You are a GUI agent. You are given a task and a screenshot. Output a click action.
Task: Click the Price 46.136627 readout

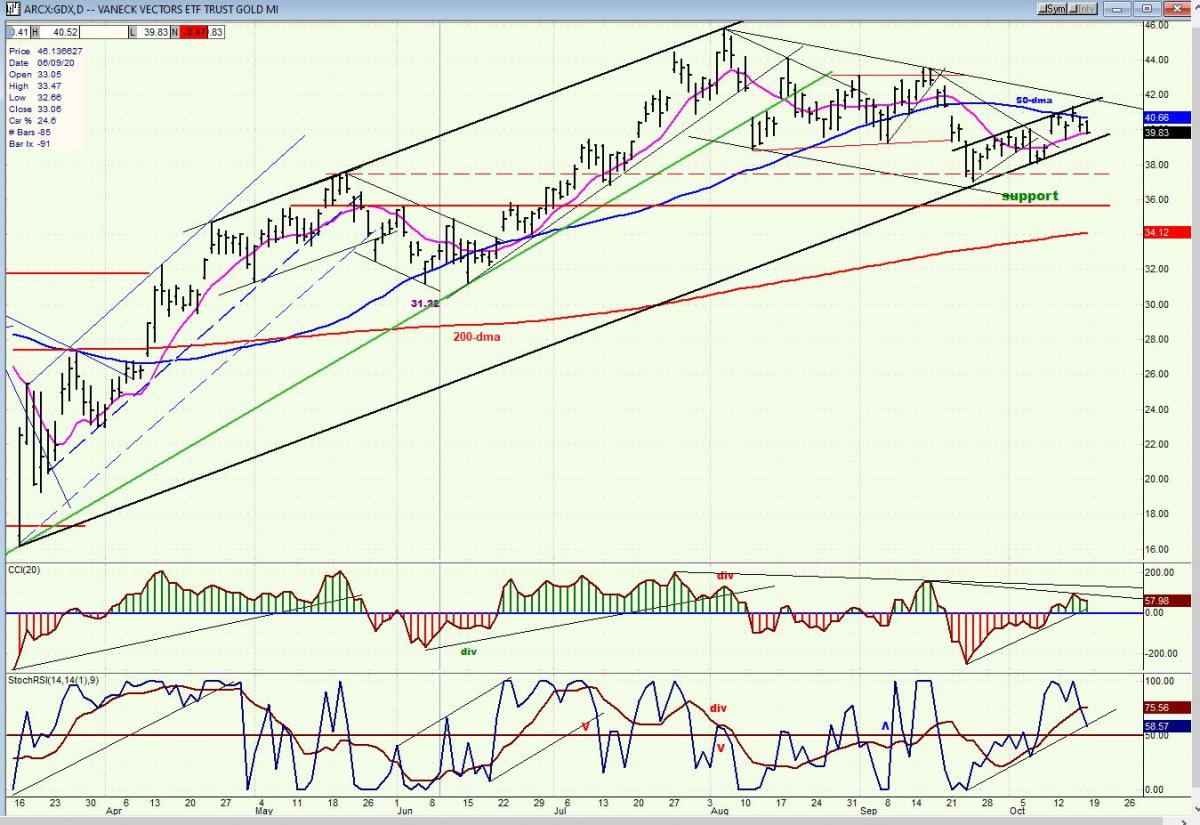tap(46, 52)
